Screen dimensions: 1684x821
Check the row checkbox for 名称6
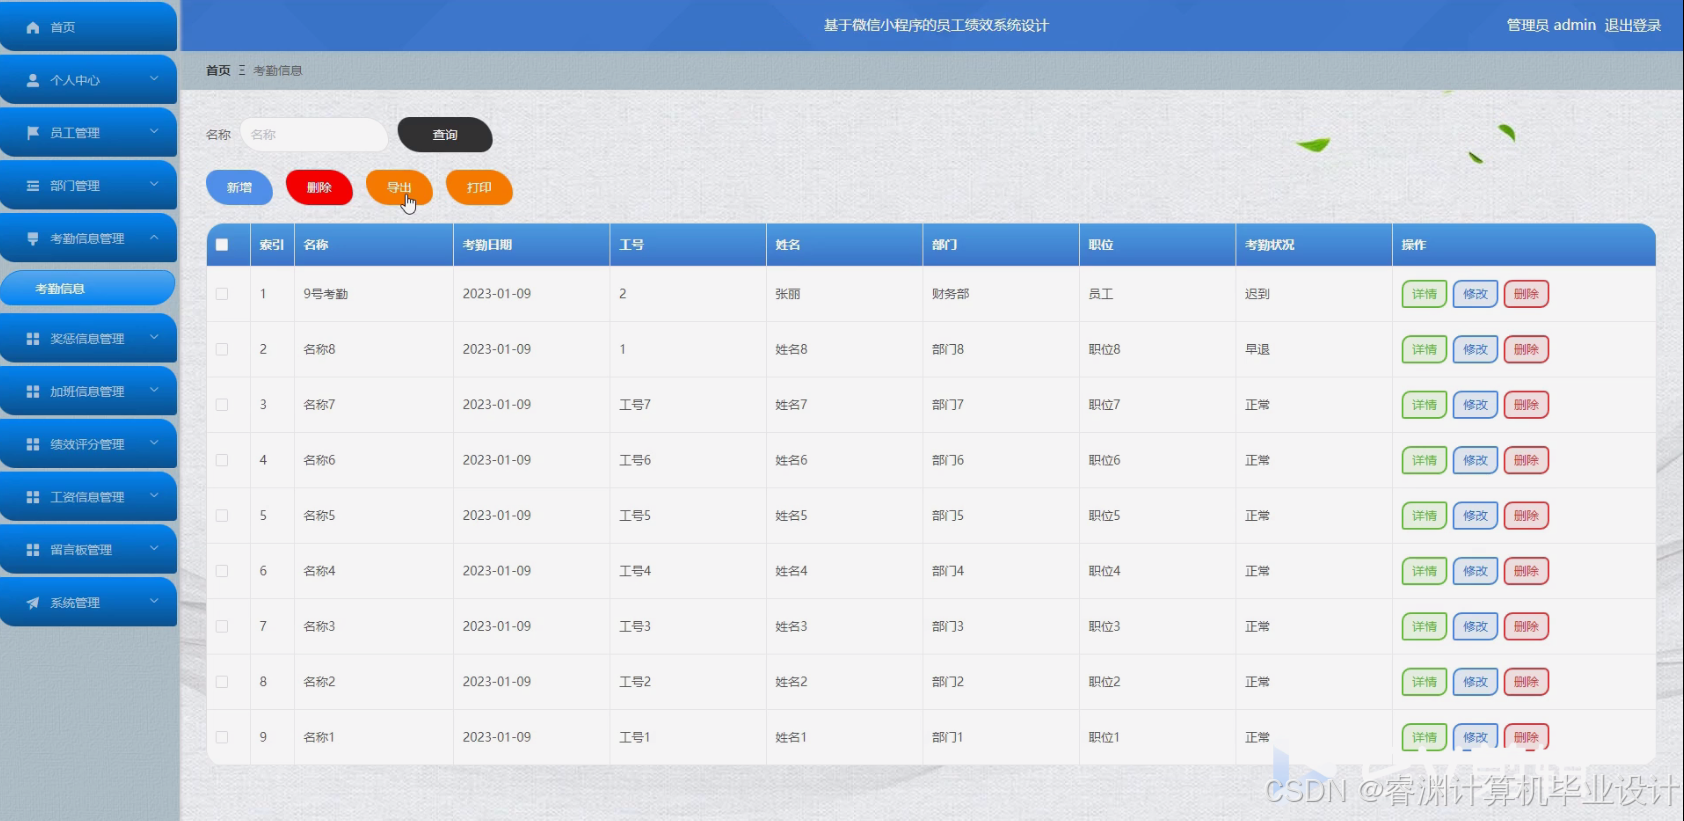coord(222,460)
